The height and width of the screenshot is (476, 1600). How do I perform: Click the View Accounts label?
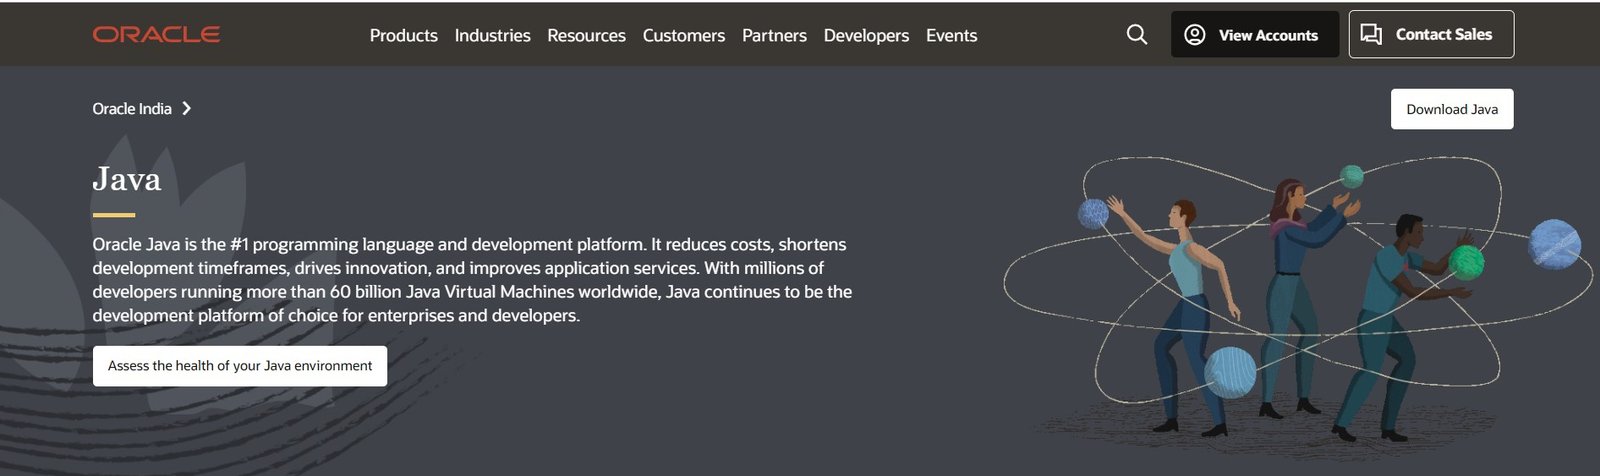point(1268,35)
